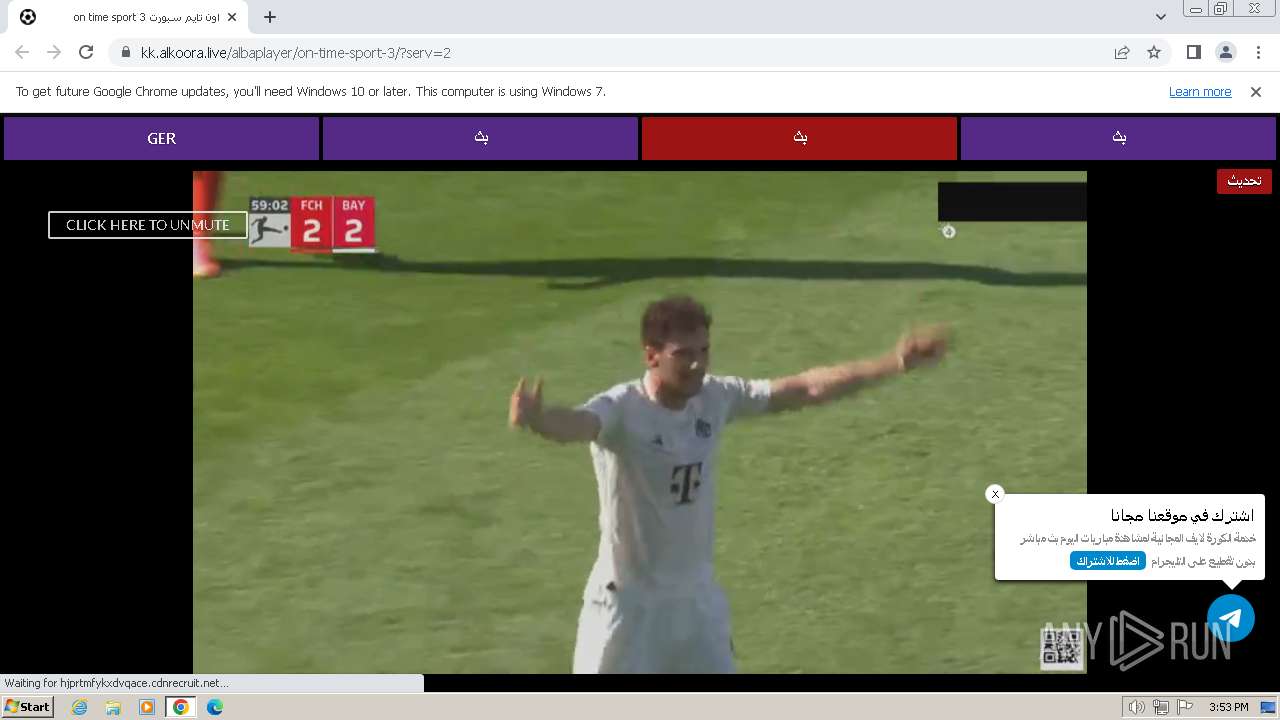Screen dimensions: 1280x720
Task: Toggle Chrome side panel
Action: coord(1193,52)
